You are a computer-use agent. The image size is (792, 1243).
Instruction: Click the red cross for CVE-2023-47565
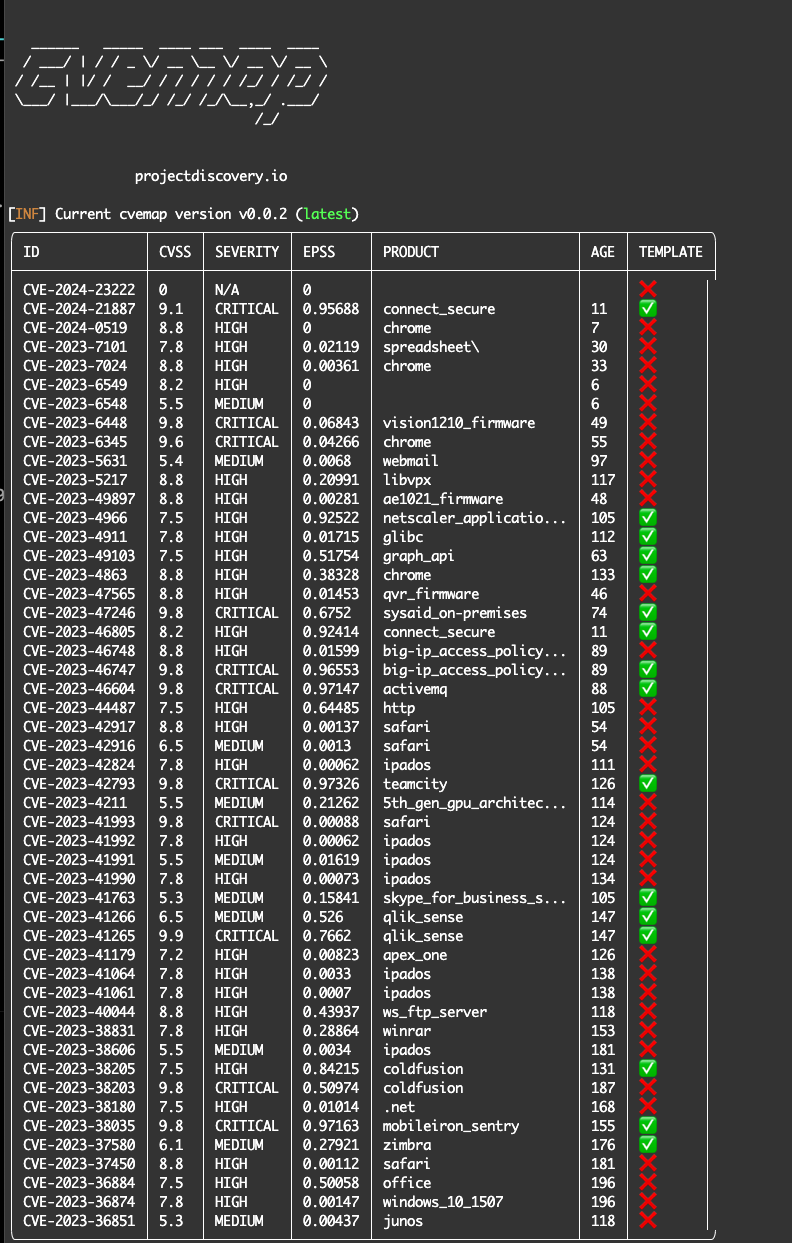point(648,594)
